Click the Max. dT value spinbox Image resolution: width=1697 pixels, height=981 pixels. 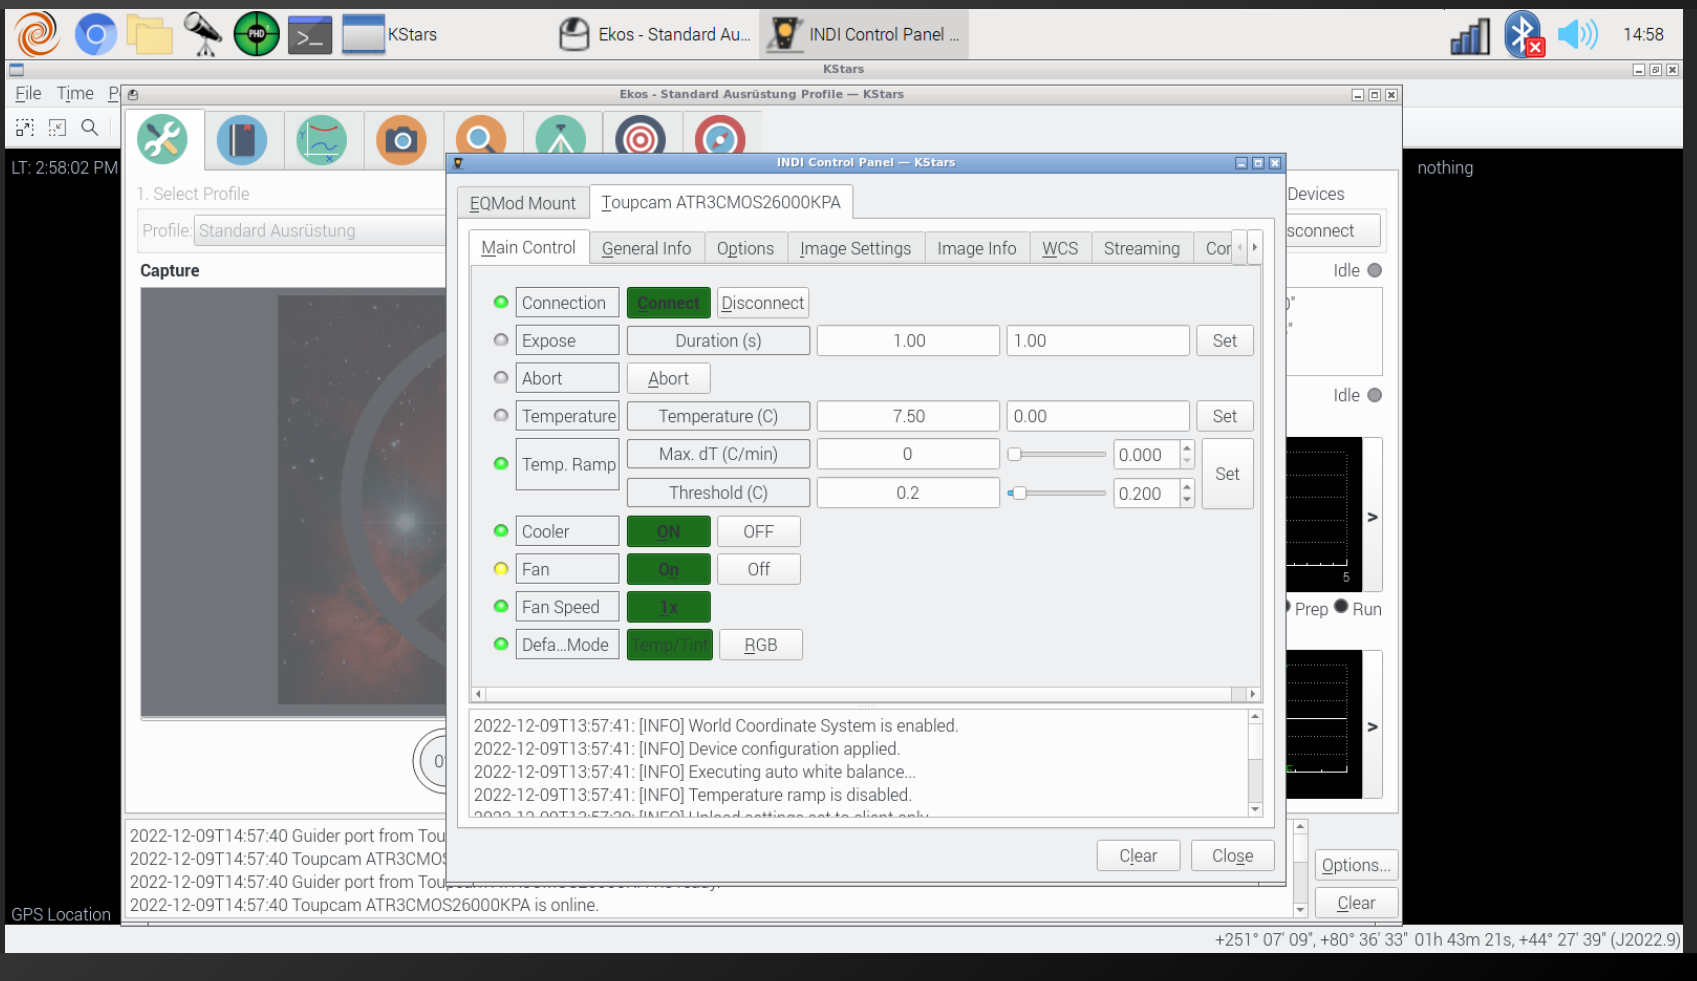pos(1154,455)
